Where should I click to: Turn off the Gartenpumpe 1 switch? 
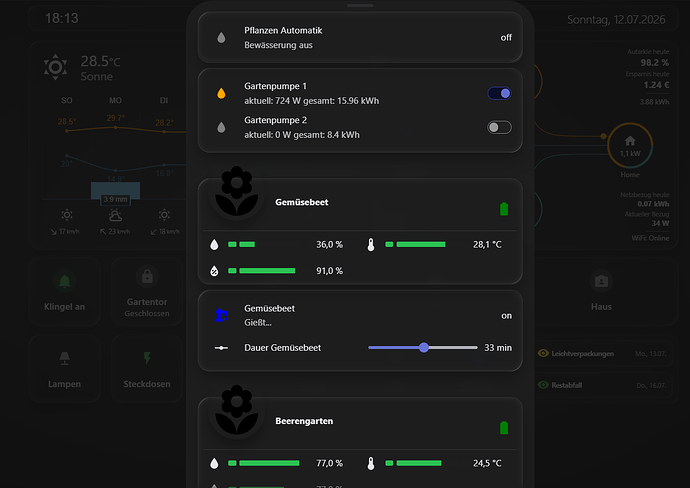[x=499, y=93]
